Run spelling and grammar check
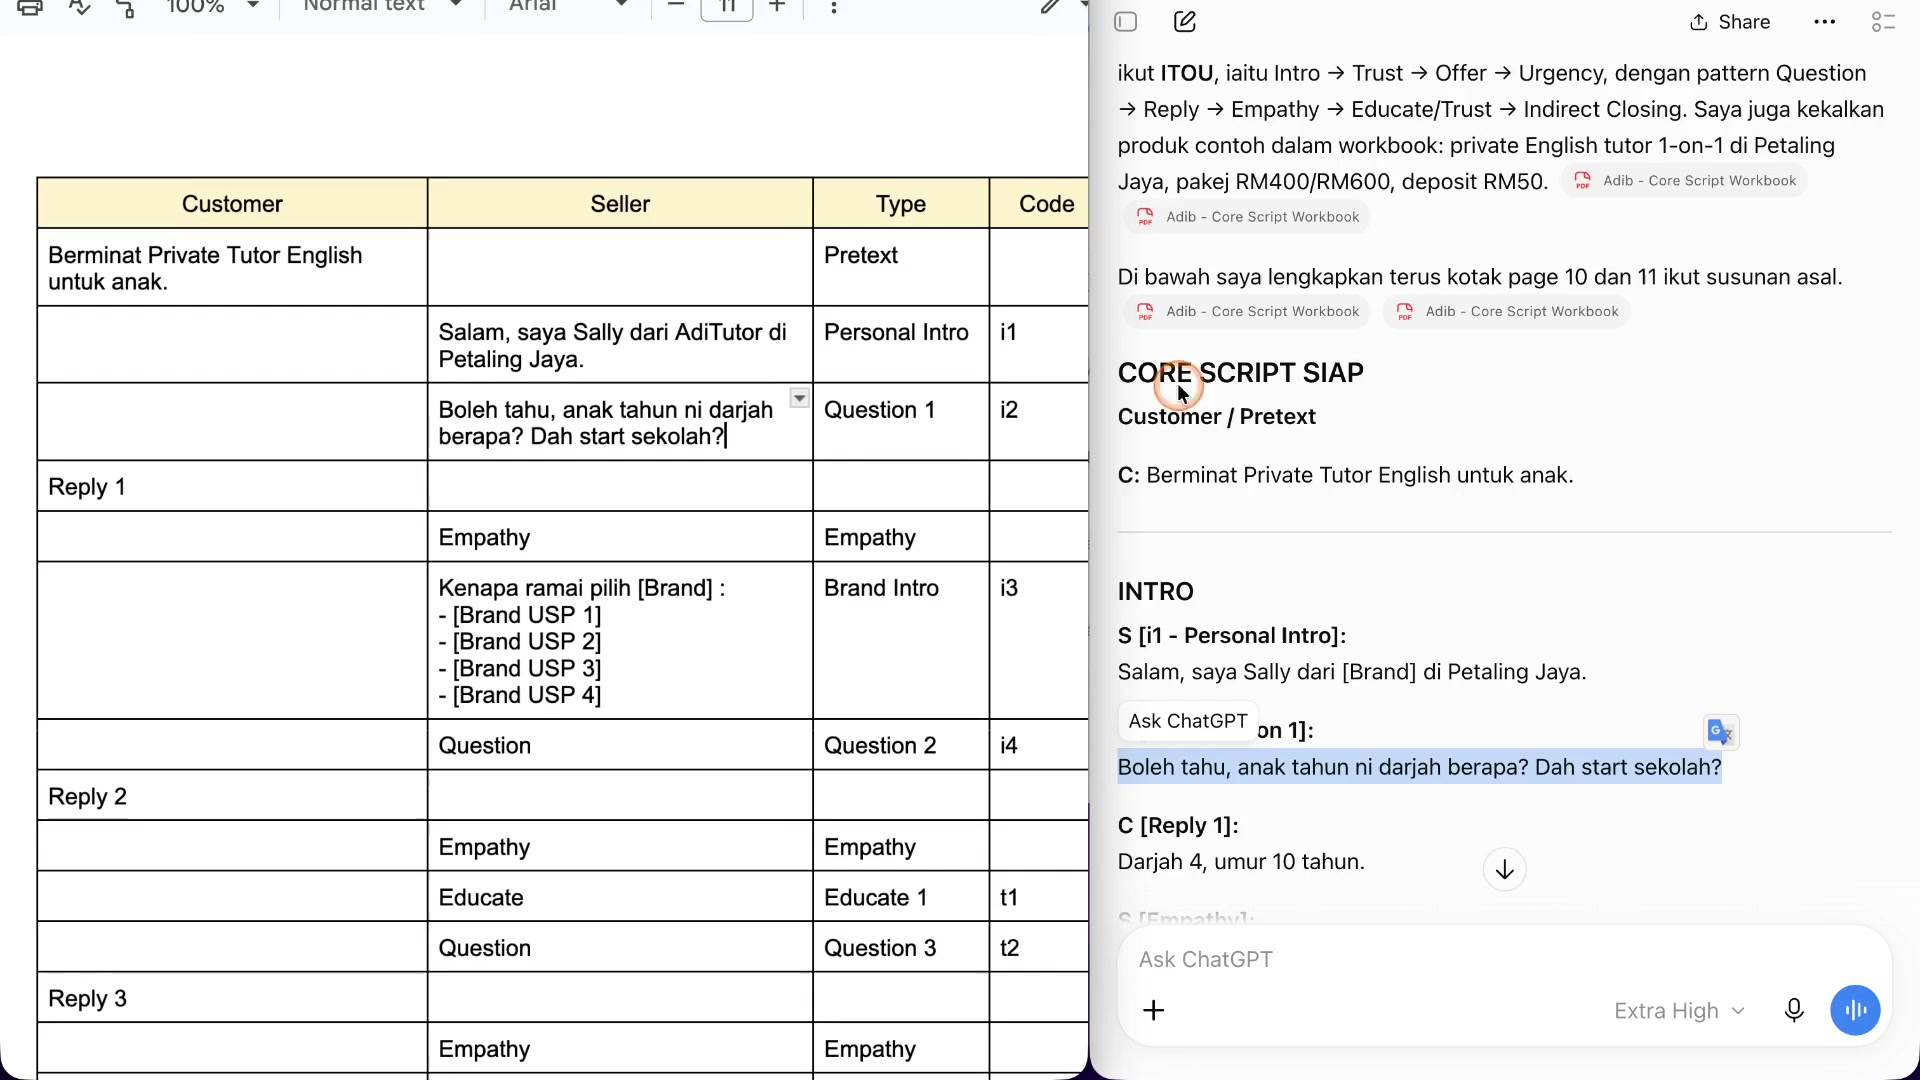The height and width of the screenshot is (1080, 1920). coord(79,7)
